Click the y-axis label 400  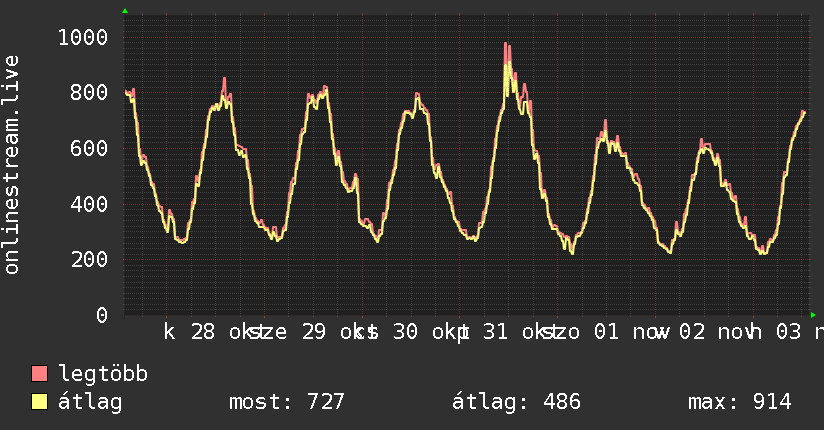click(89, 204)
